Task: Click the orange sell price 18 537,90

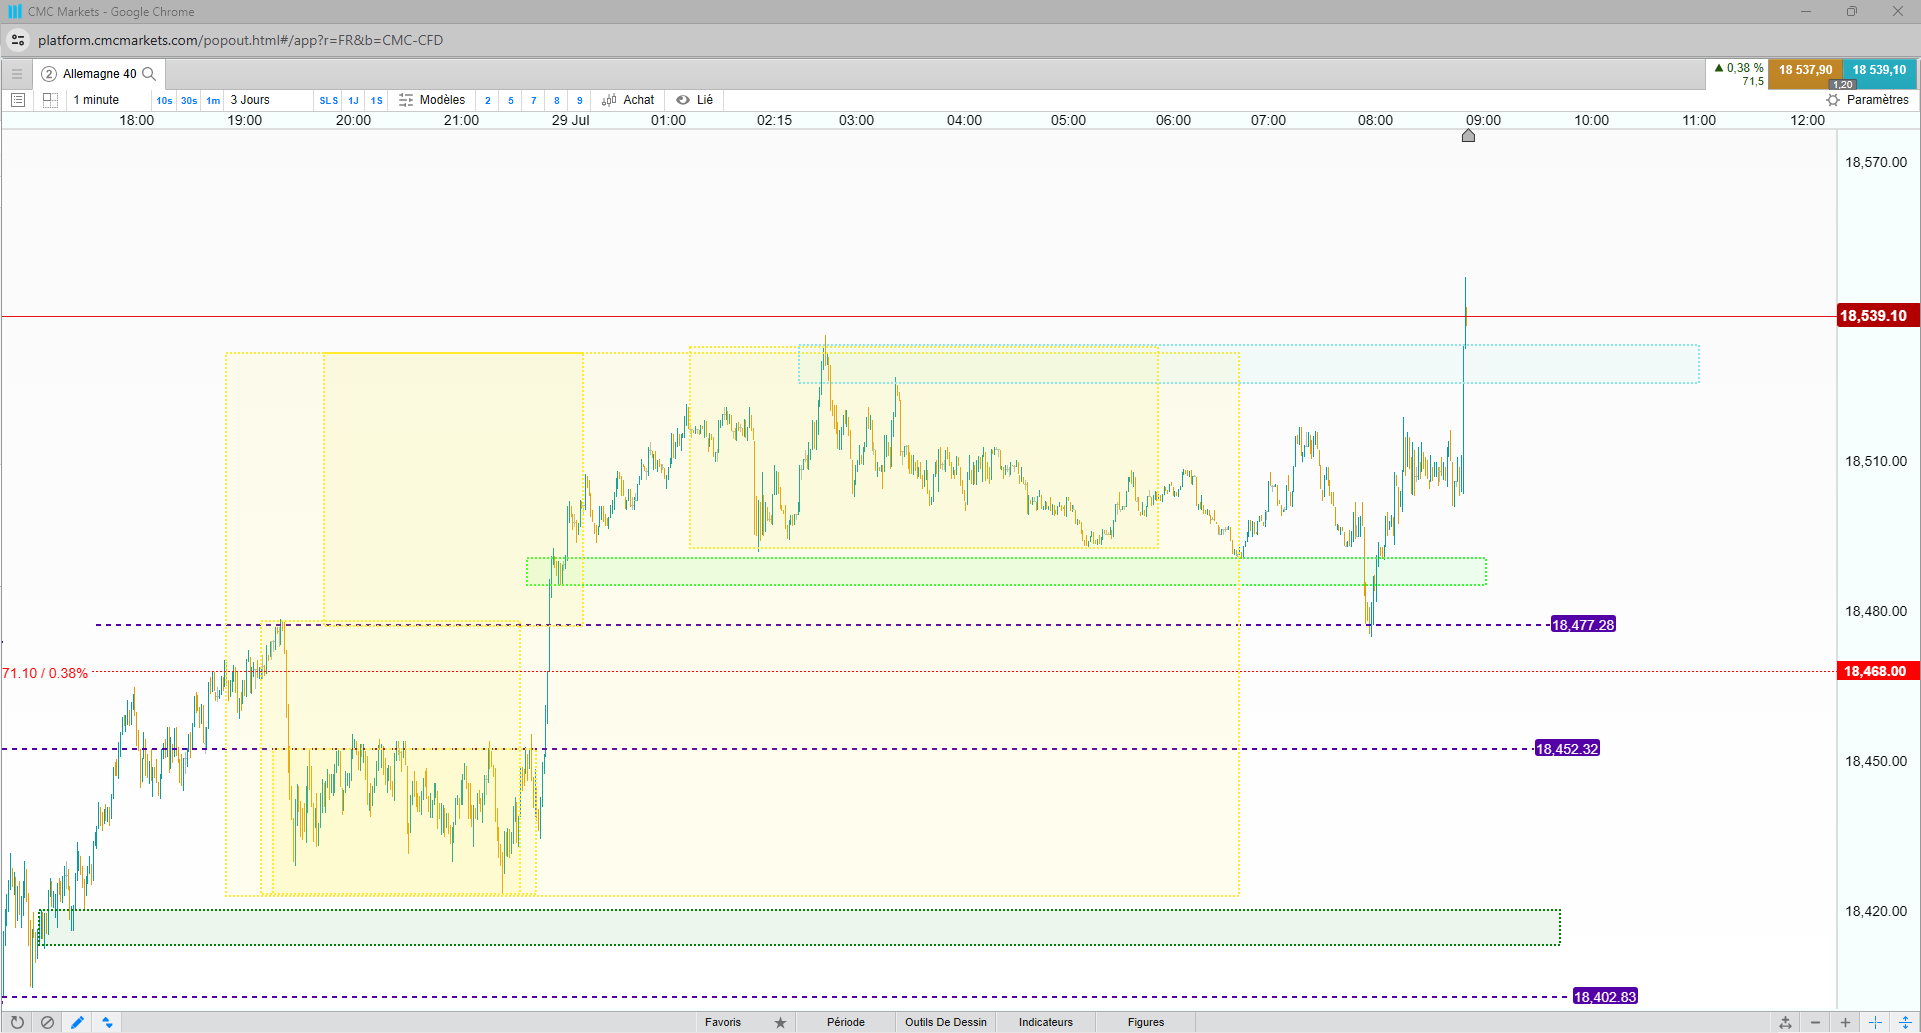Action: [1805, 71]
